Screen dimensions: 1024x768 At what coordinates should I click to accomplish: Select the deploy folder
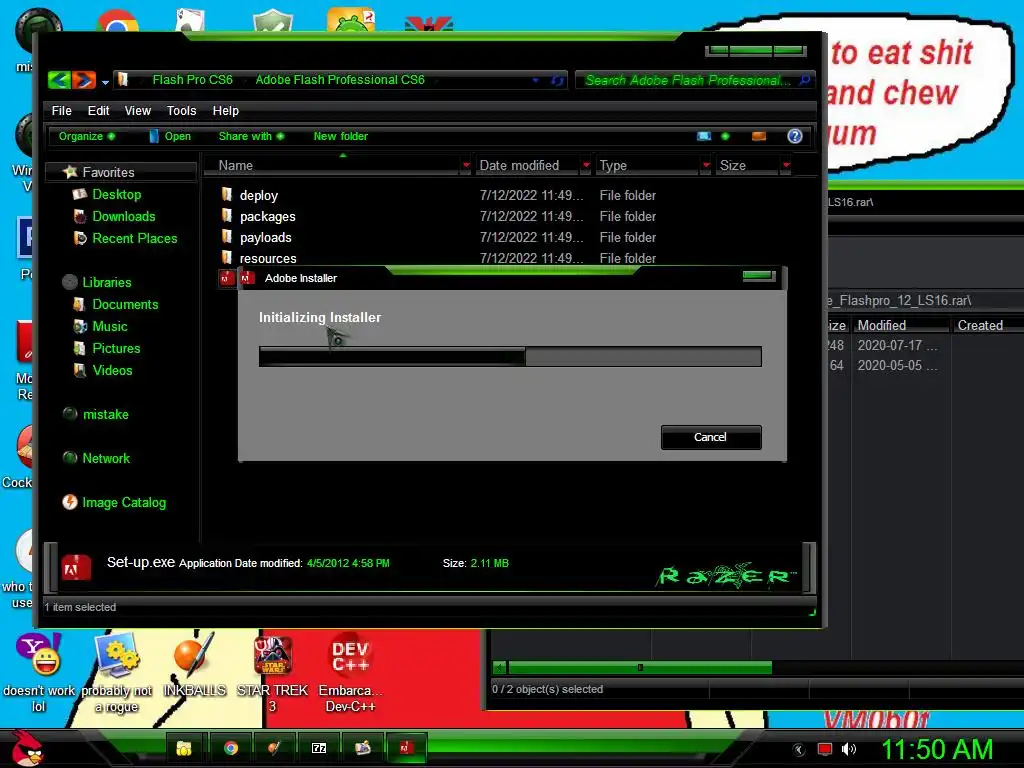(x=259, y=195)
